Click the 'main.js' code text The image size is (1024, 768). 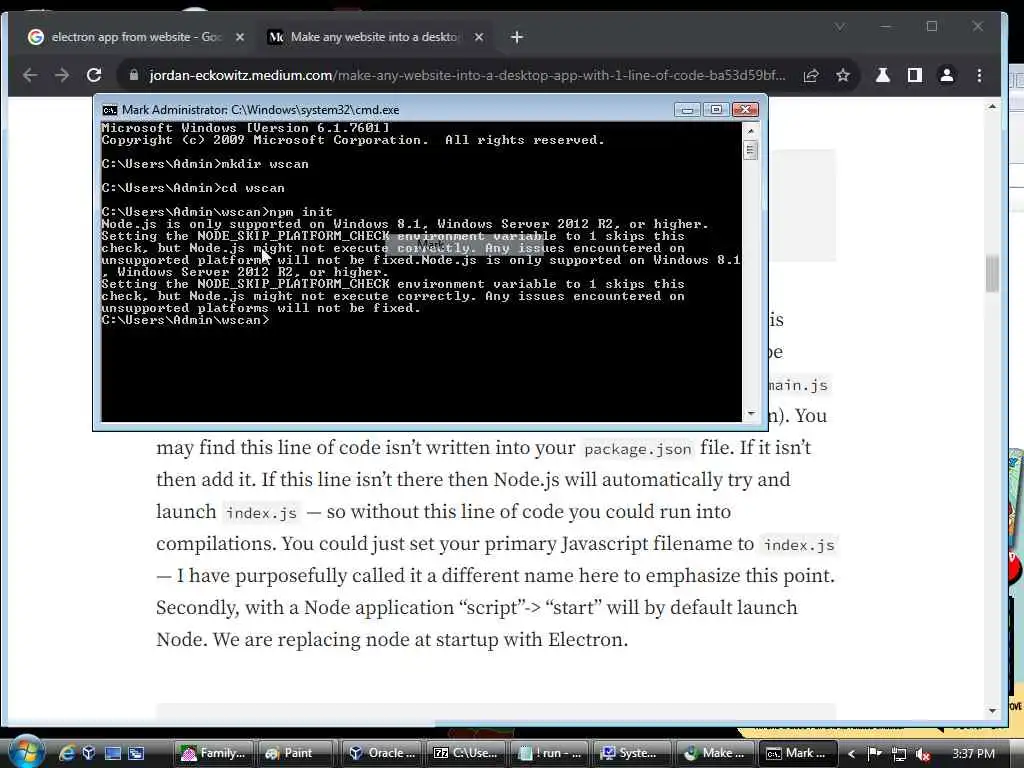(x=798, y=385)
